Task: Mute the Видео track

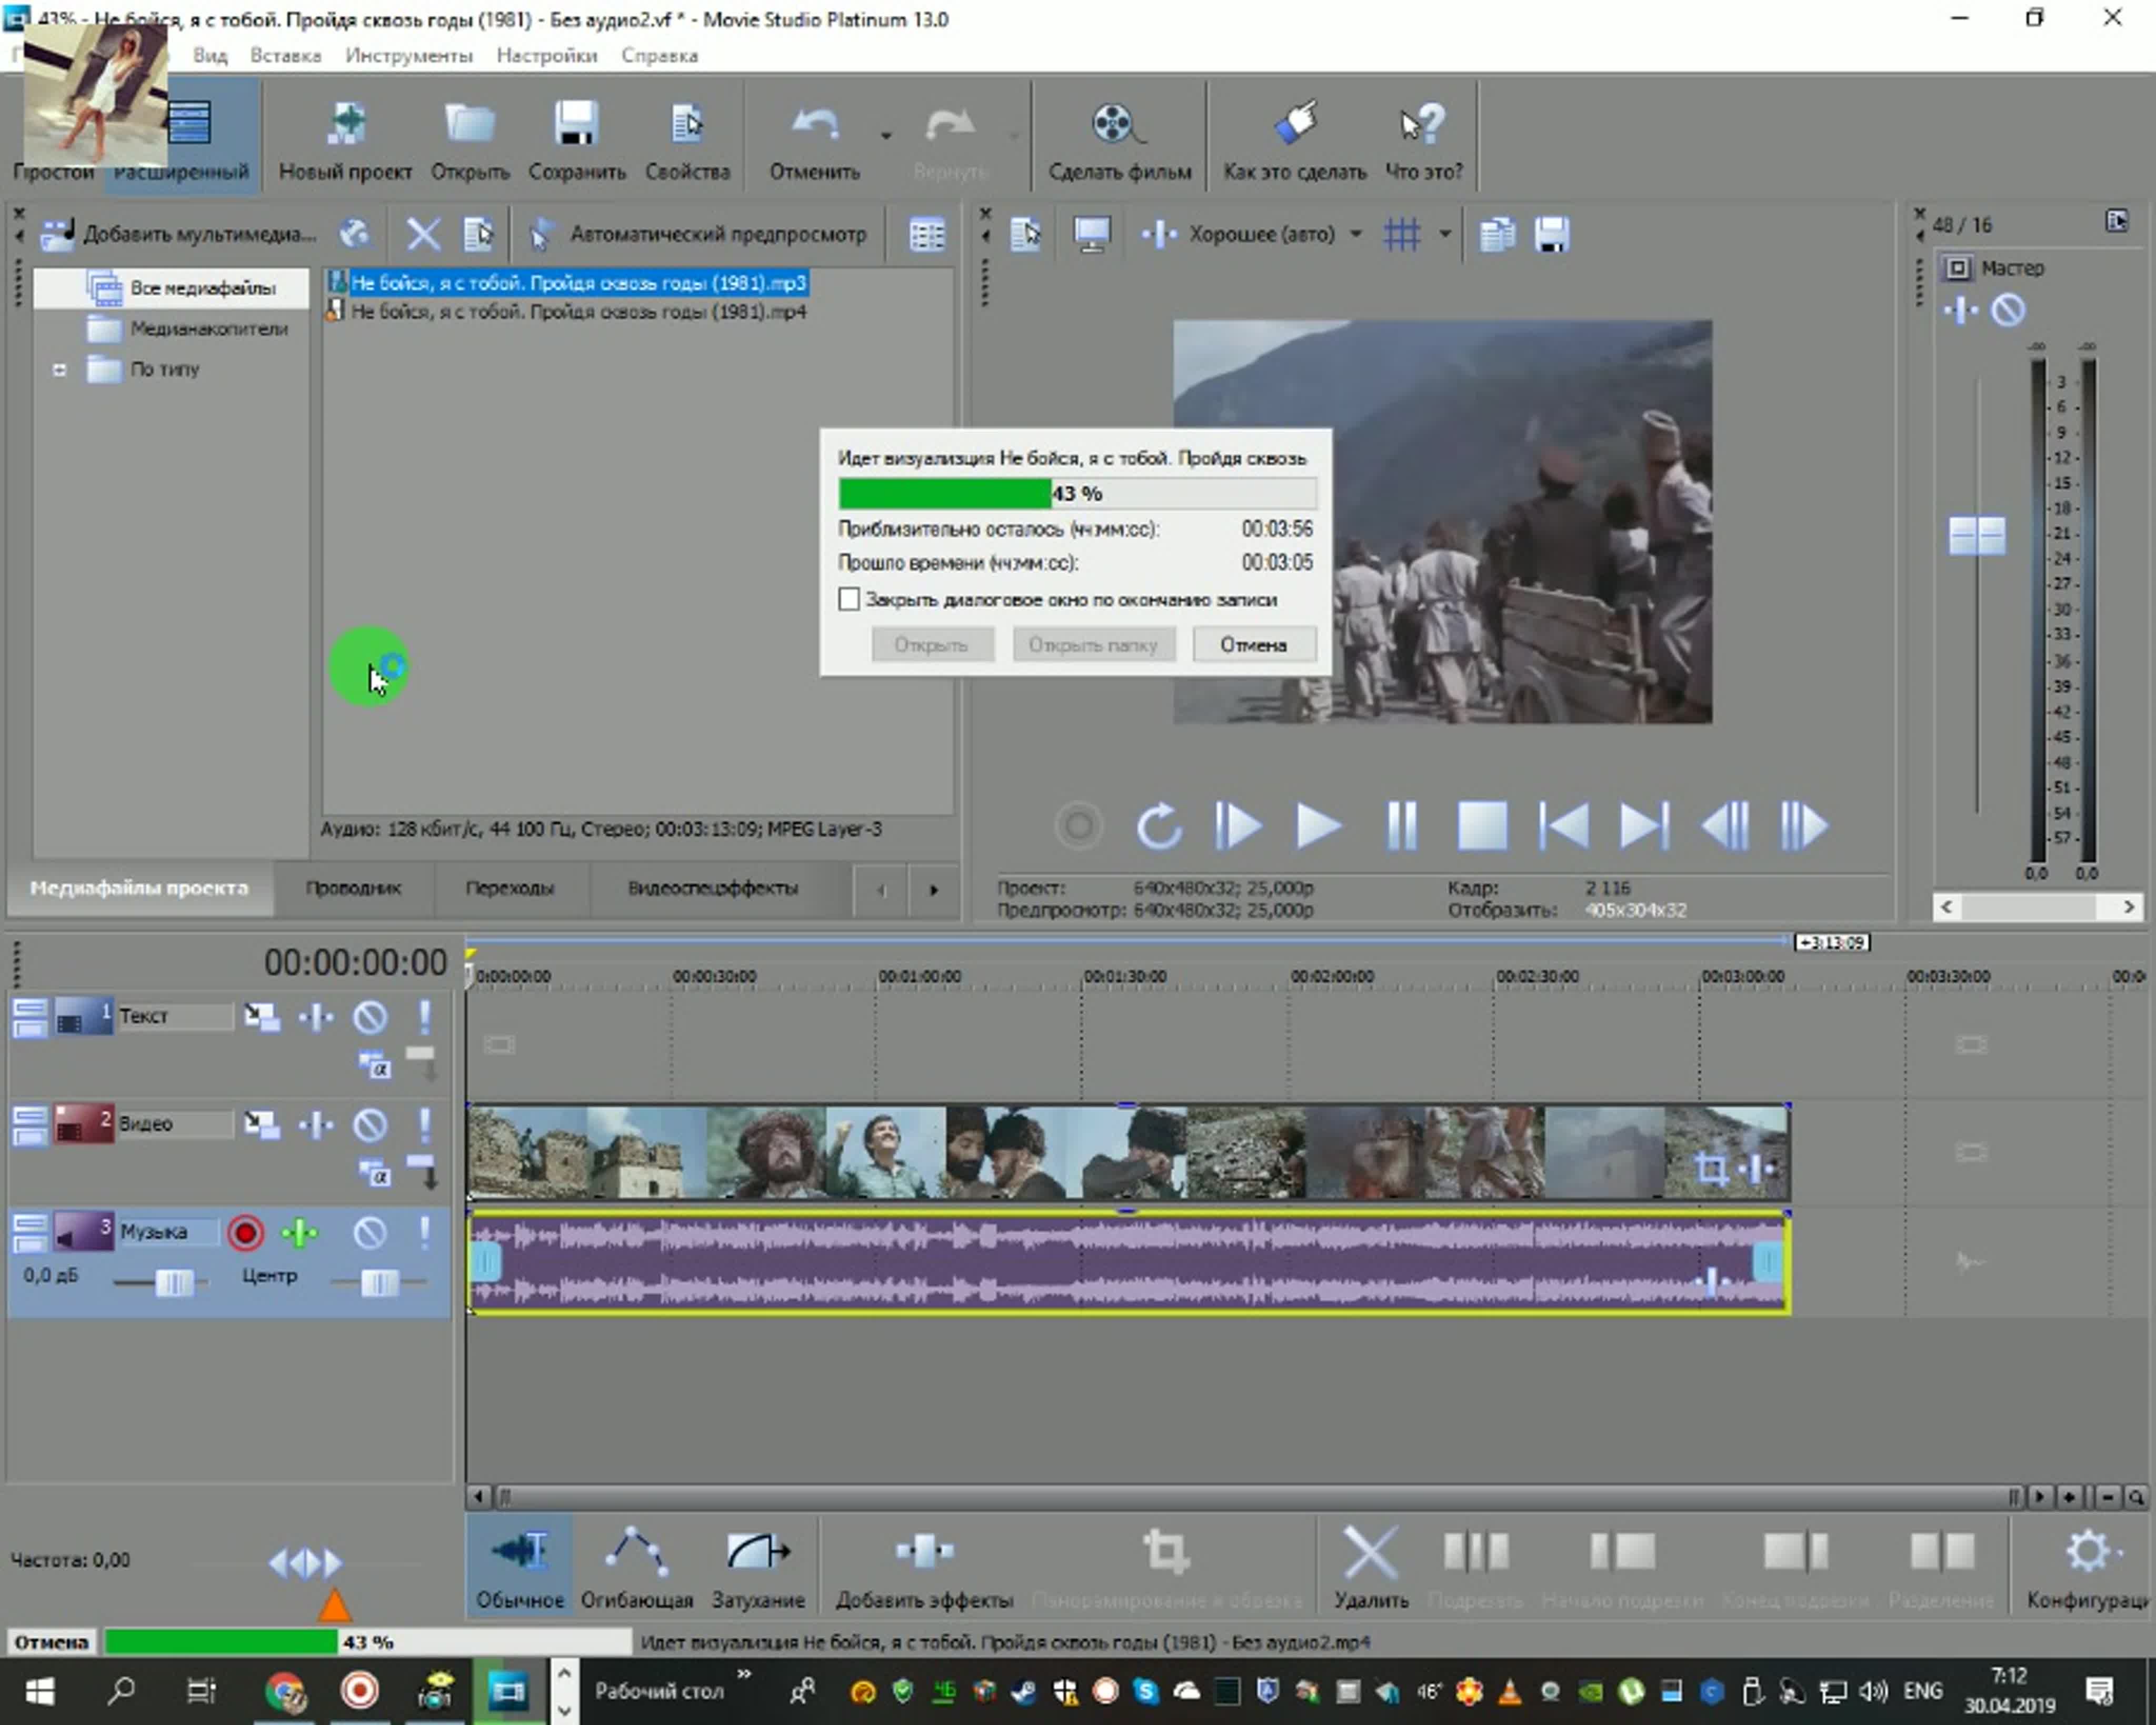Action: pos(370,1125)
